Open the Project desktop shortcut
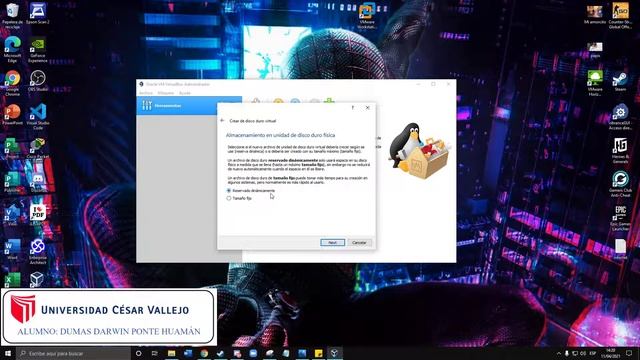This screenshot has width=640, height=360. coord(12,148)
